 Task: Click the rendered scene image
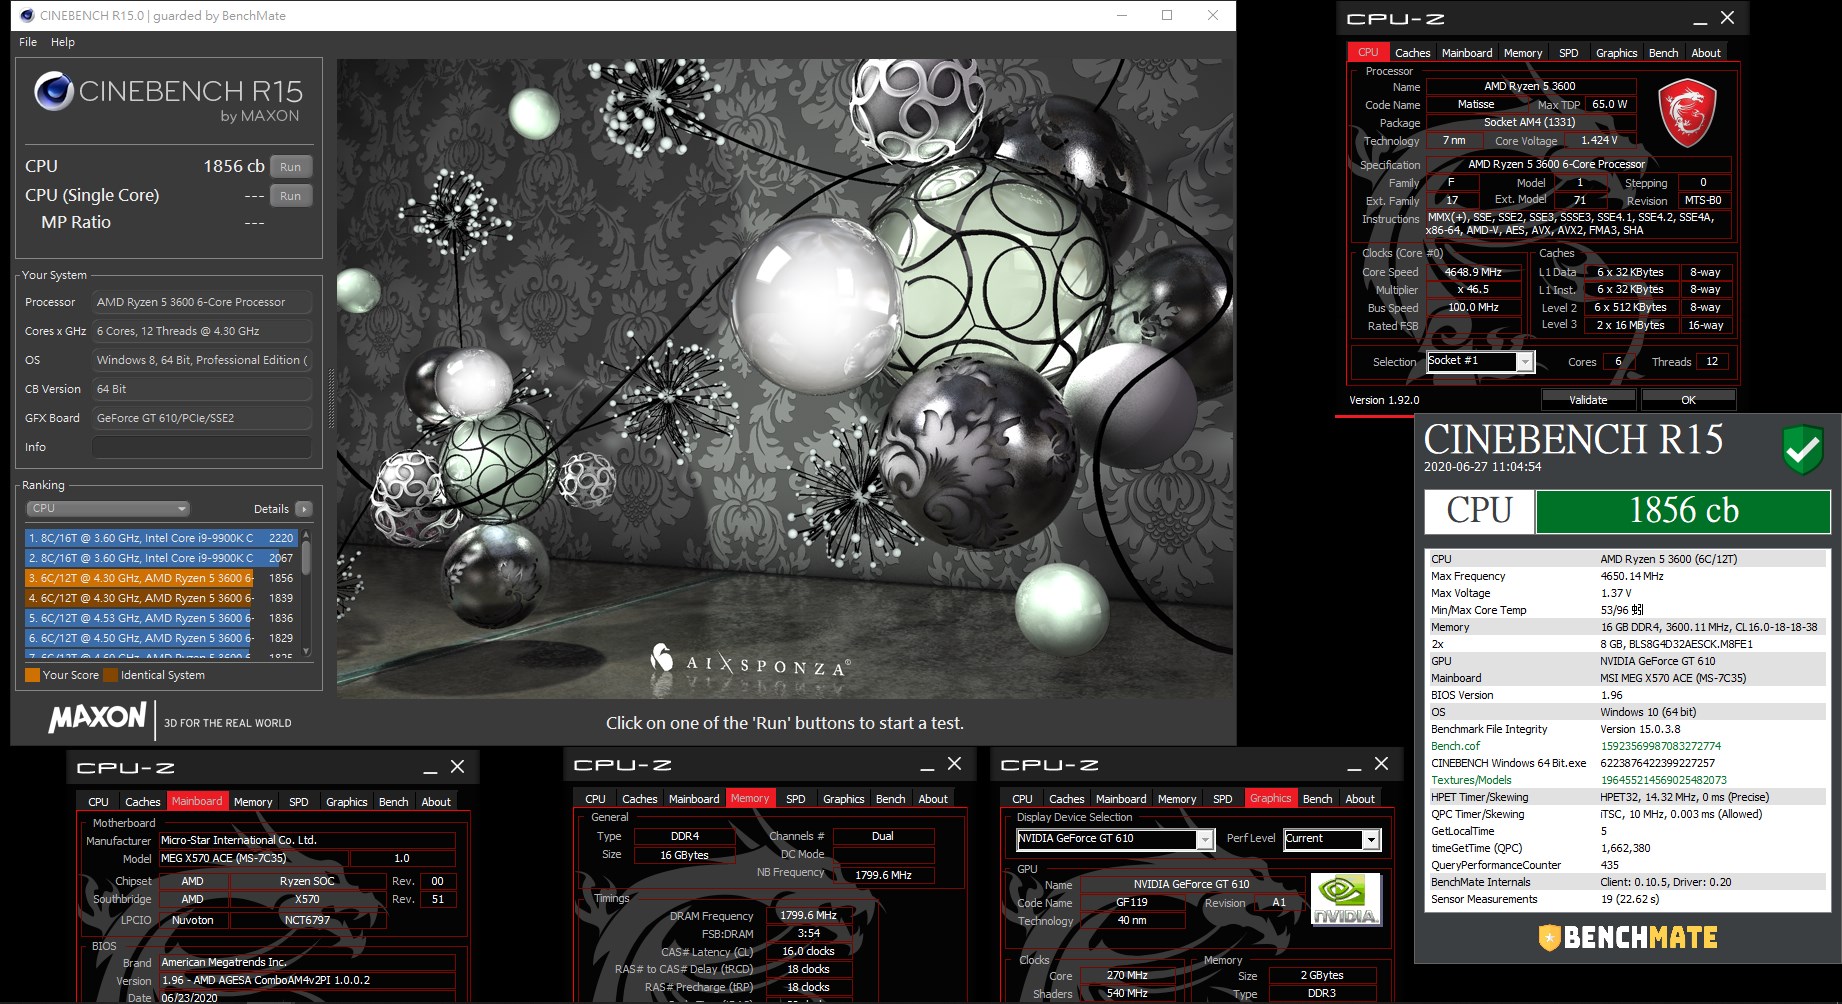pyautogui.click(x=786, y=378)
